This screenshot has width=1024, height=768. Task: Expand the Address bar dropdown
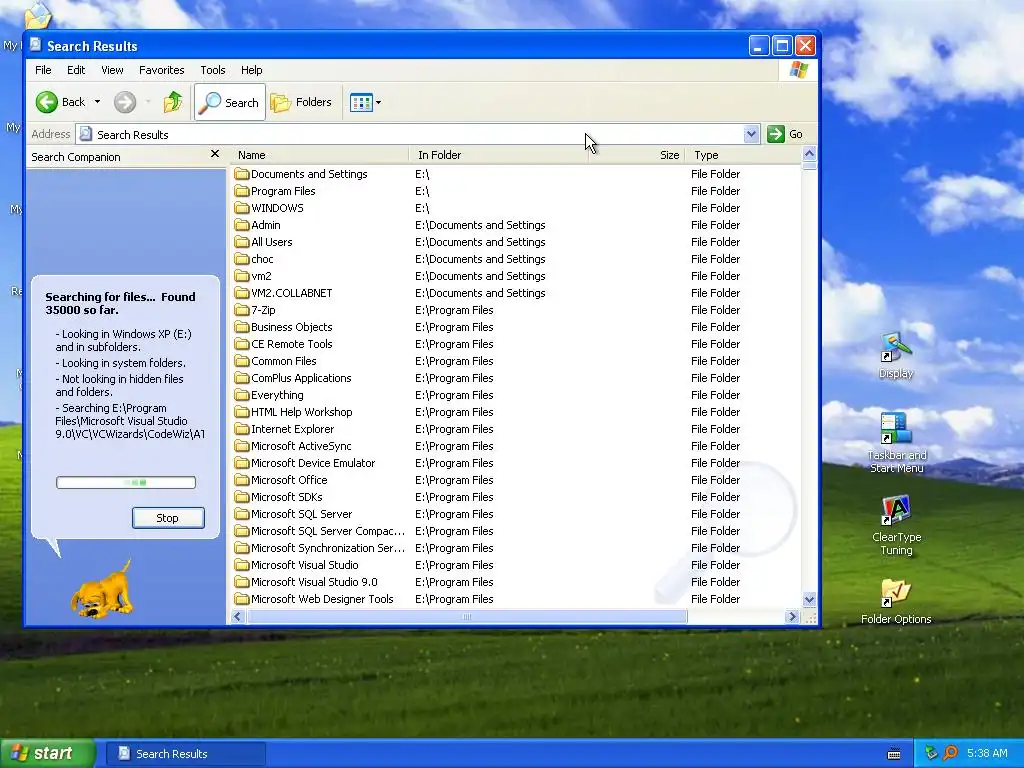pyautogui.click(x=751, y=135)
